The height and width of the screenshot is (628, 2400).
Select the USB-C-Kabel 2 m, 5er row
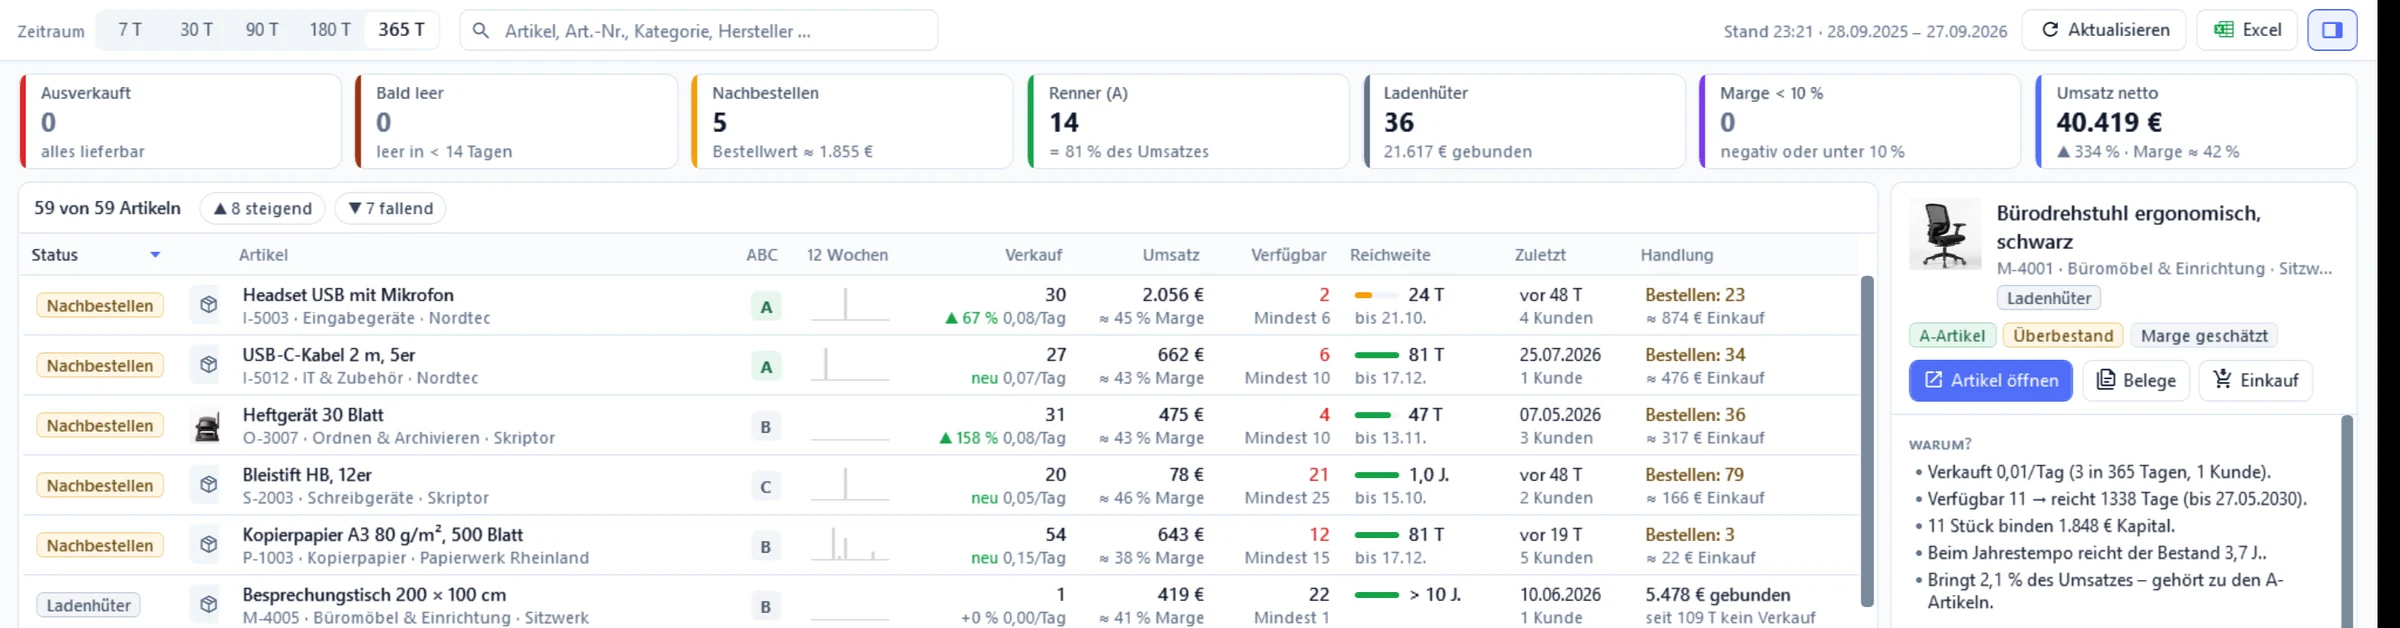tap(940, 365)
